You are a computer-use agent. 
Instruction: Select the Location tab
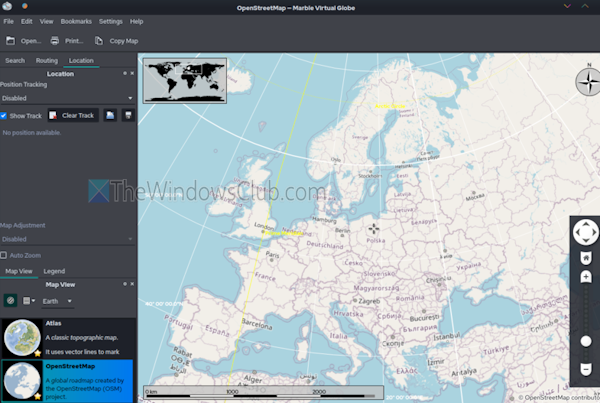pos(81,60)
